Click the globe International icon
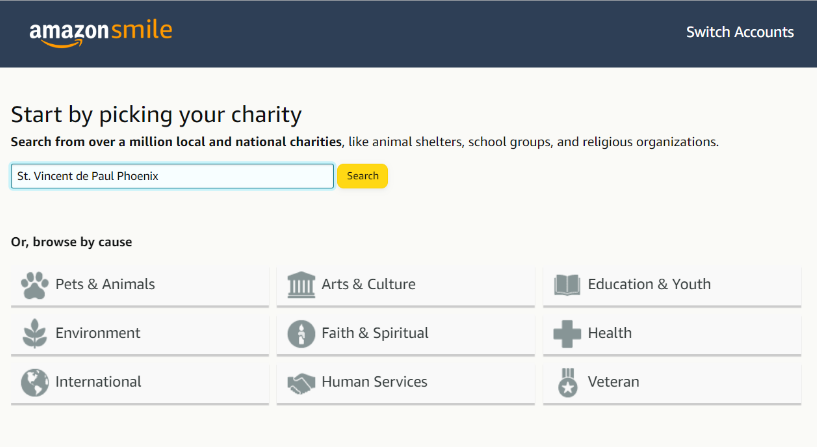 point(35,382)
